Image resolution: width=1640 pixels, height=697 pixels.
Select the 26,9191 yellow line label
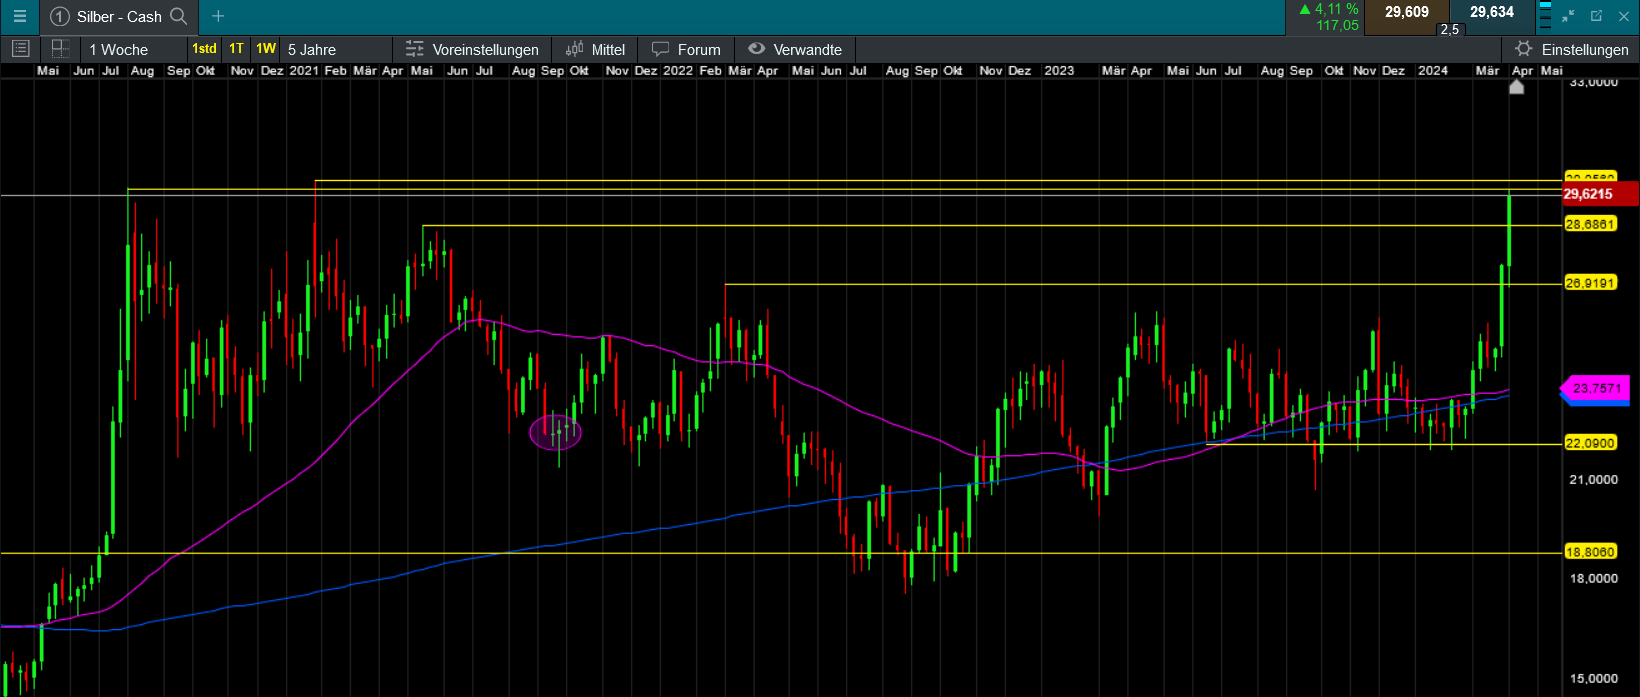1590,283
